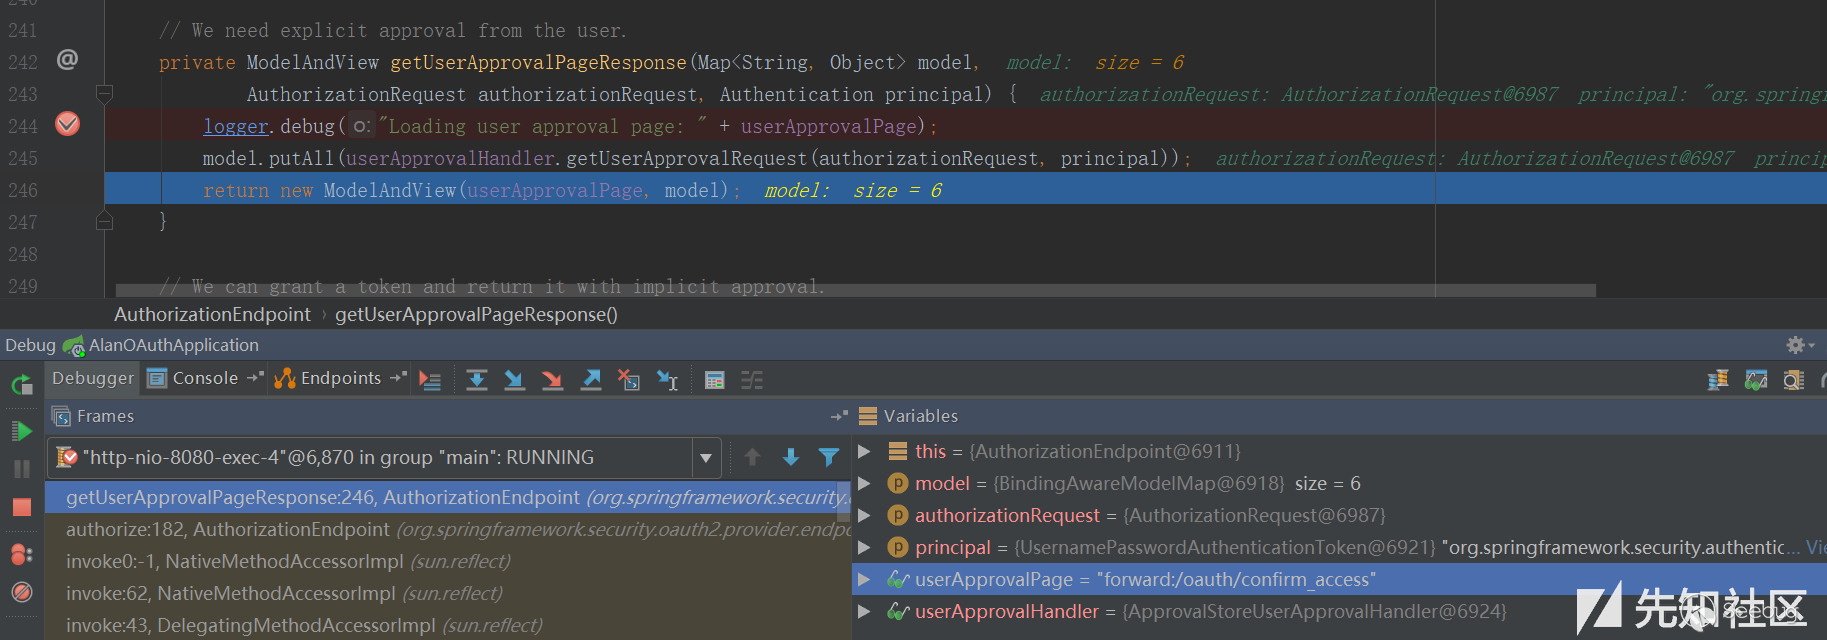Click the logger link on line 244
The height and width of the screenshot is (640, 1827).
pos(236,126)
